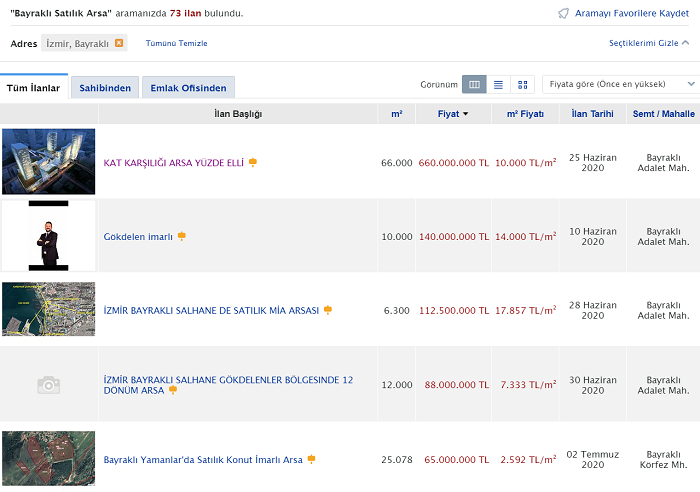Collapse selections with Seçtiklerimi Gizle

click(649, 43)
